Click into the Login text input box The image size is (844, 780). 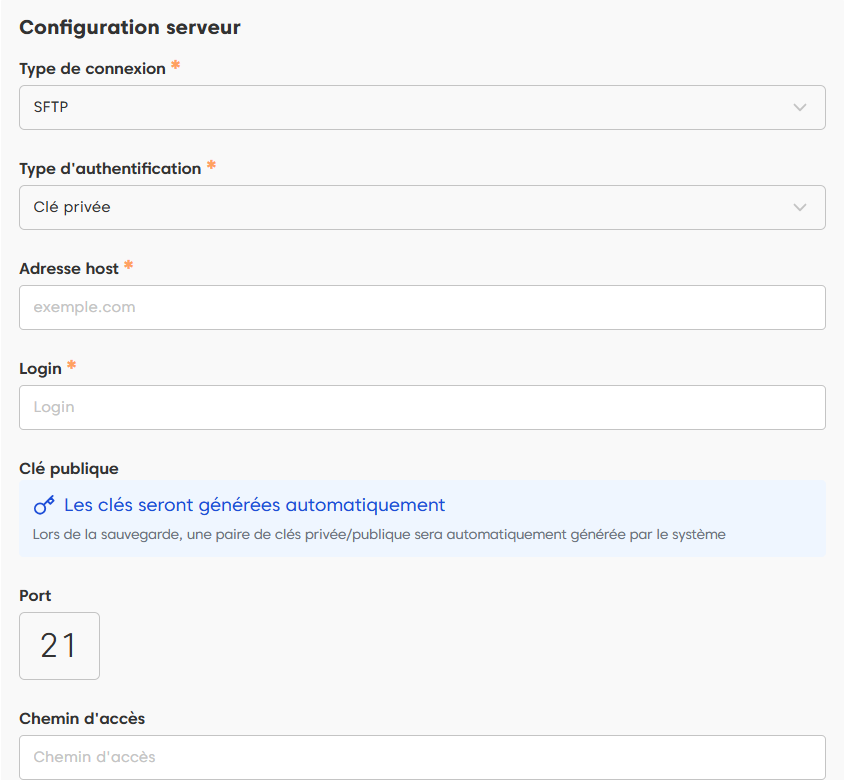[x=422, y=407]
